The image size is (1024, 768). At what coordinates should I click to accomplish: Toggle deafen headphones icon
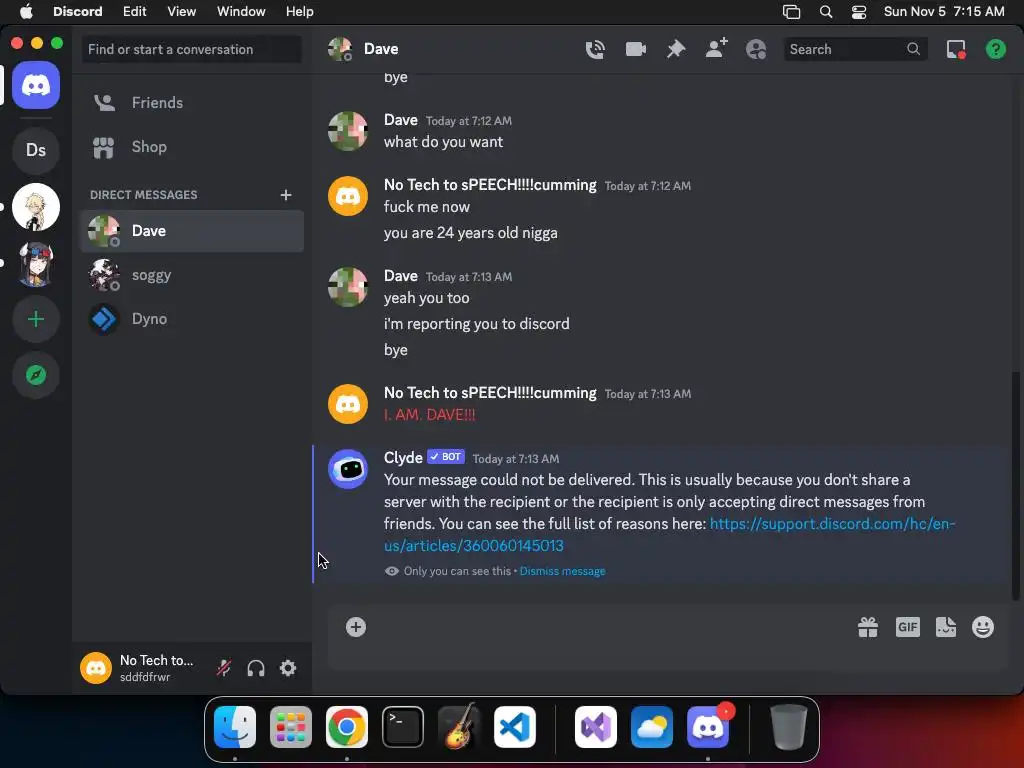click(256, 668)
